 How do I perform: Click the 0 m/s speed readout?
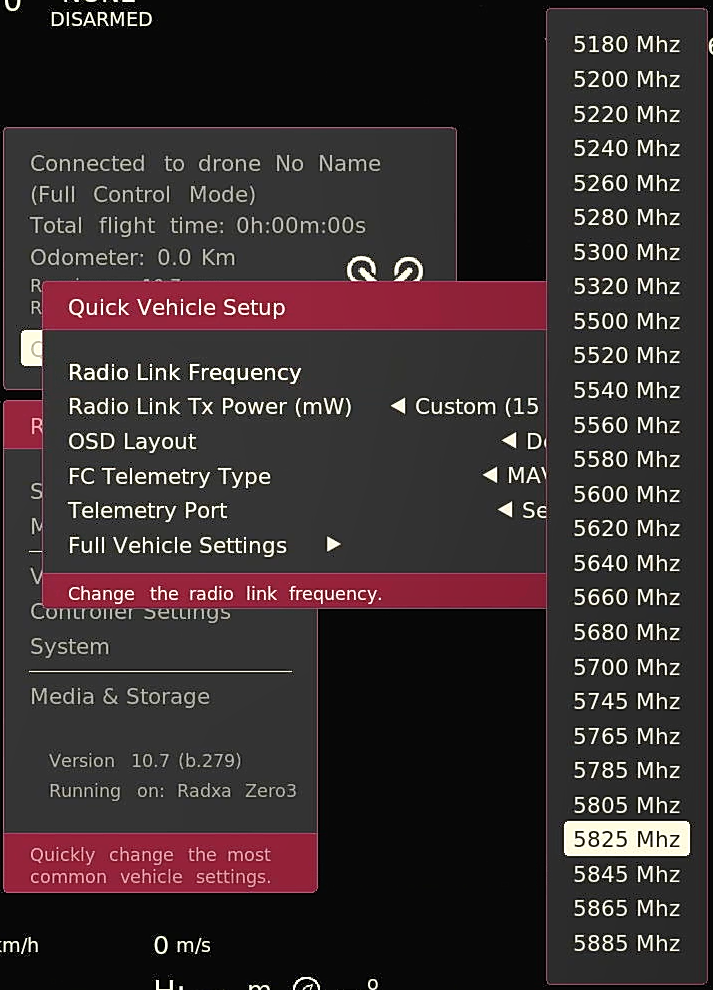point(180,944)
